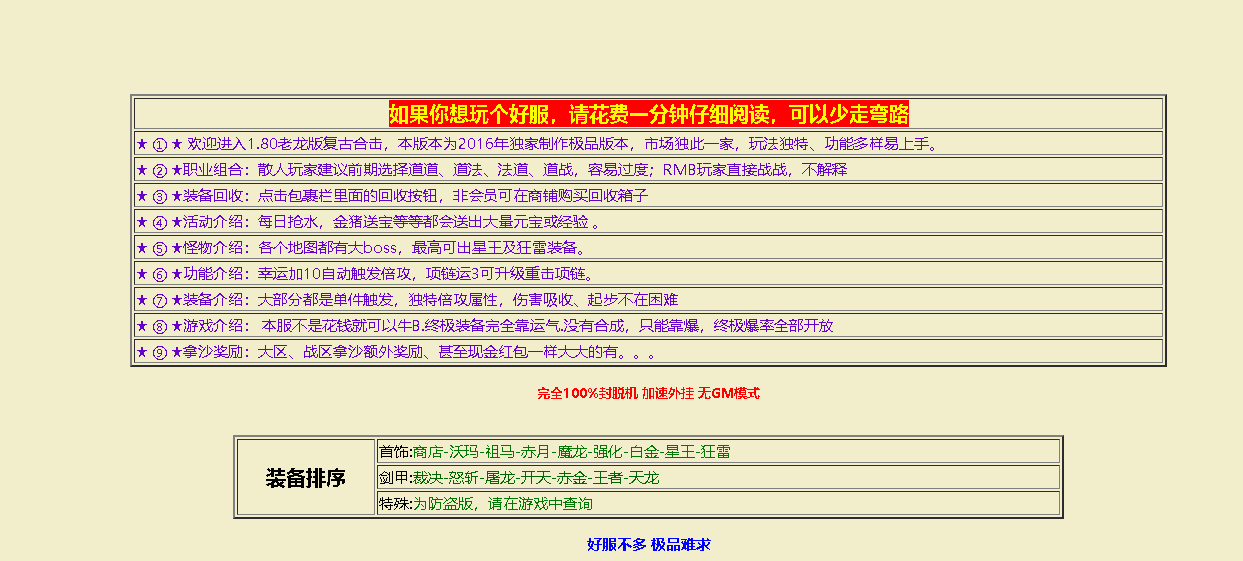Screen dimensions: 1243x561
Task: Click the 拿沙奖励 row text
Action: tap(420, 352)
